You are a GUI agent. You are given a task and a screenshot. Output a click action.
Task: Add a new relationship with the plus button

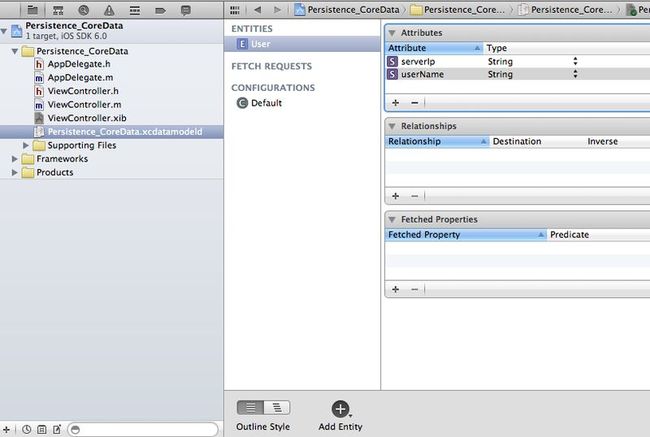point(395,196)
